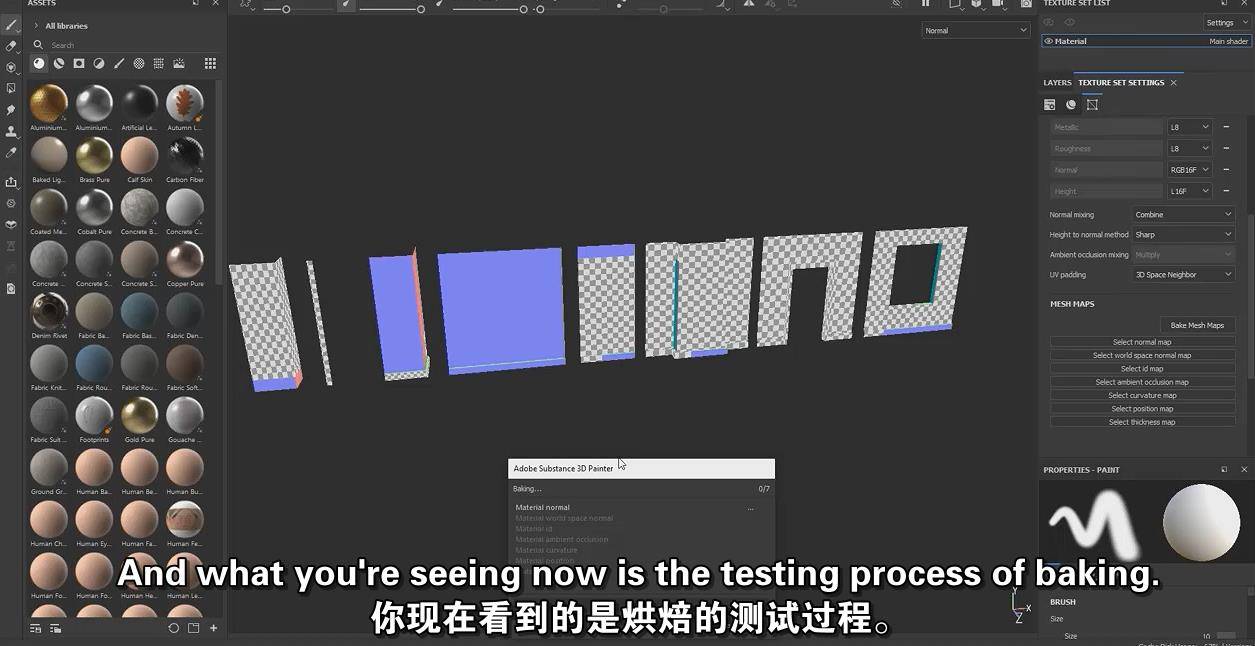Select Copper Pure material thumbnail

(x=185, y=259)
